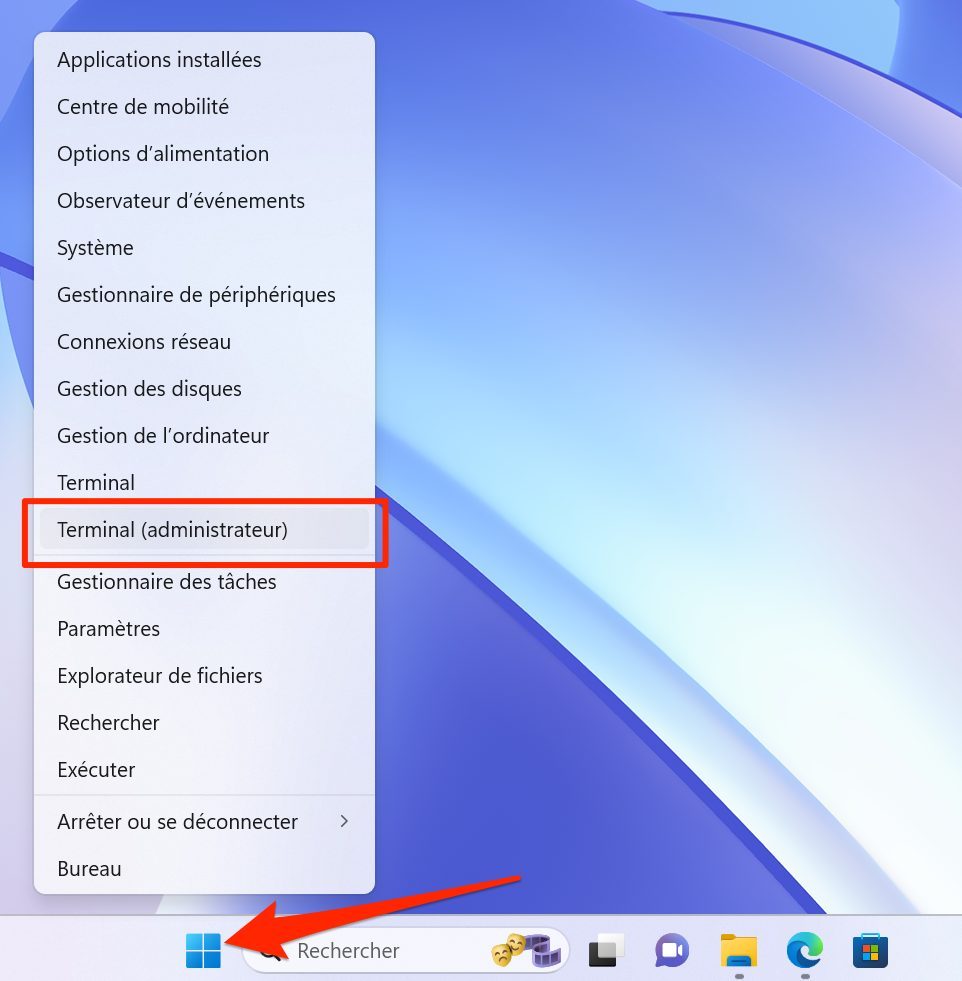Open Explorateur de fichiers

[x=204, y=676]
